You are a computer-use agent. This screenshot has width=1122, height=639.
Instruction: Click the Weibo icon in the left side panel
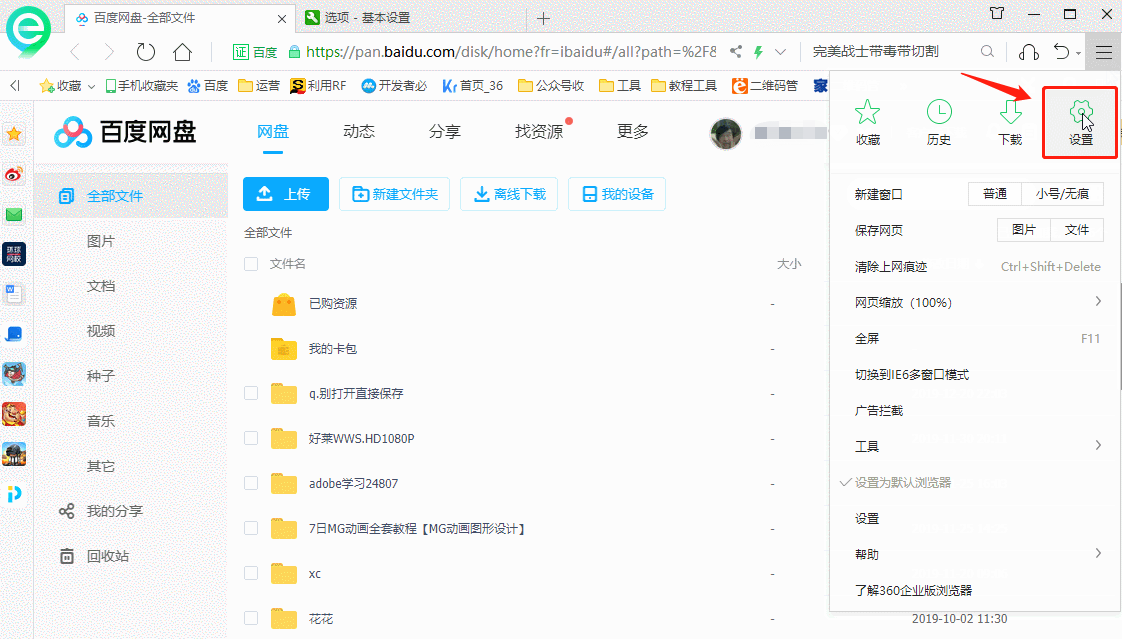[x=13, y=174]
